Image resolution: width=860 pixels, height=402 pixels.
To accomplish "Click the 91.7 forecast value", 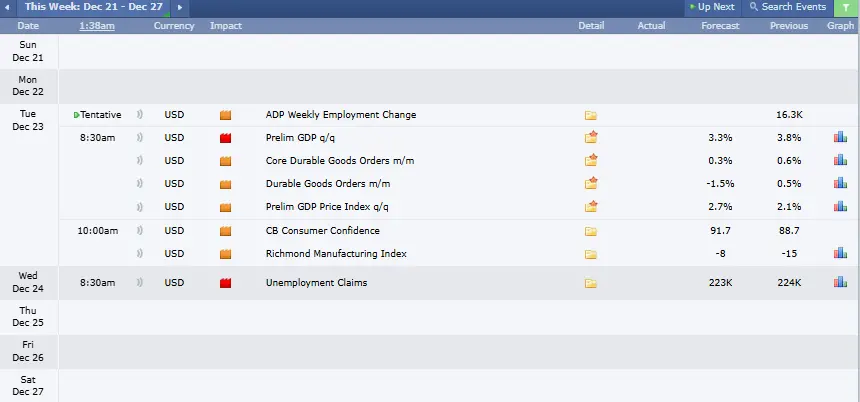I will tap(720, 230).
